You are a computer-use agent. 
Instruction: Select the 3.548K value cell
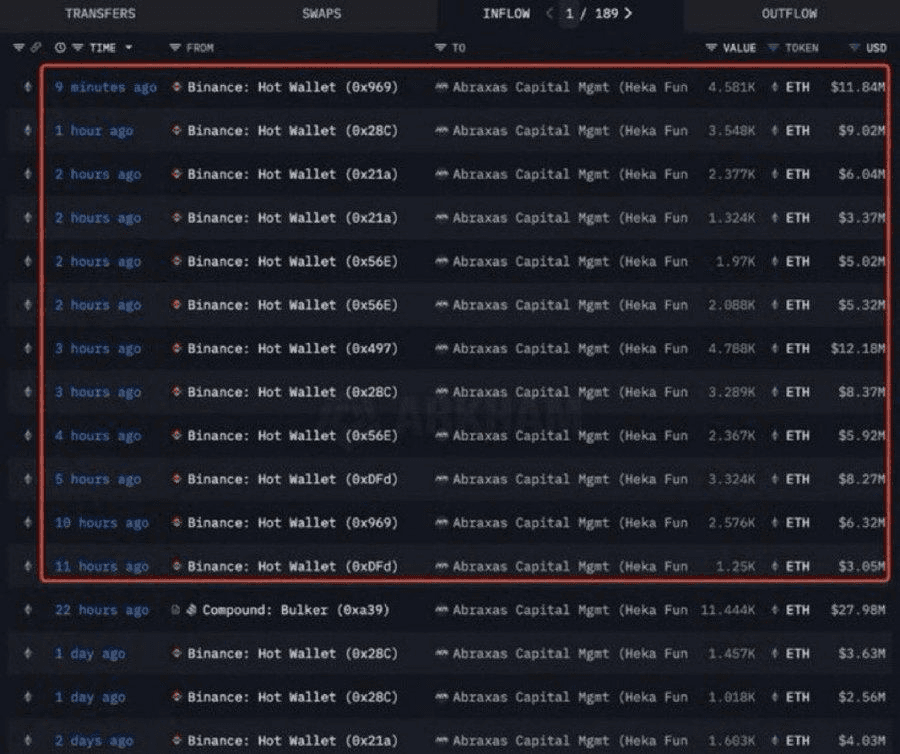click(x=731, y=131)
